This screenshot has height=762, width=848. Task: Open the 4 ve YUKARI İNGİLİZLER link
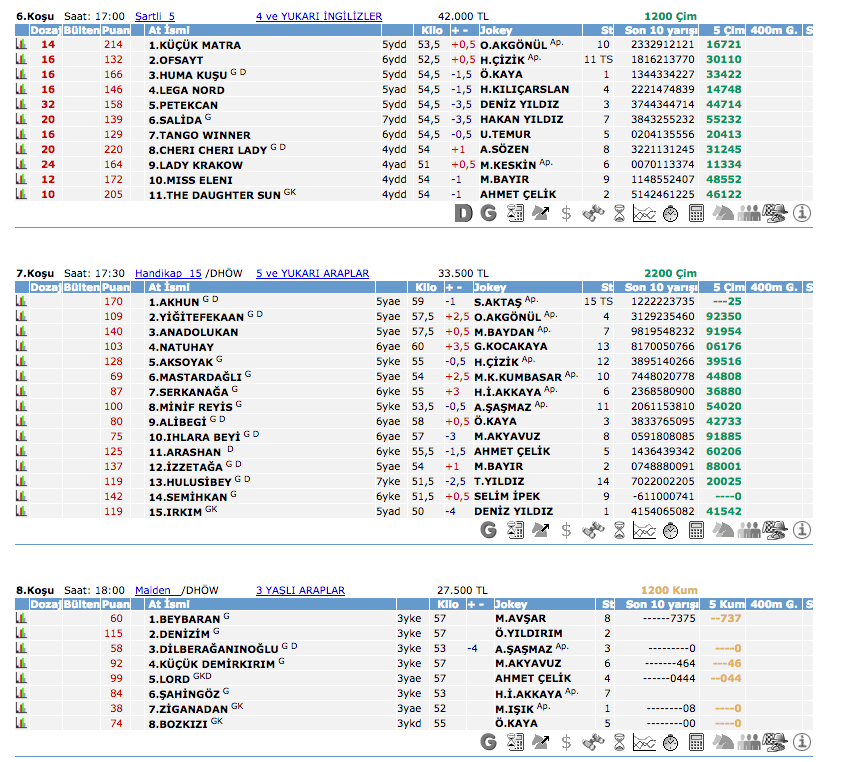point(319,17)
